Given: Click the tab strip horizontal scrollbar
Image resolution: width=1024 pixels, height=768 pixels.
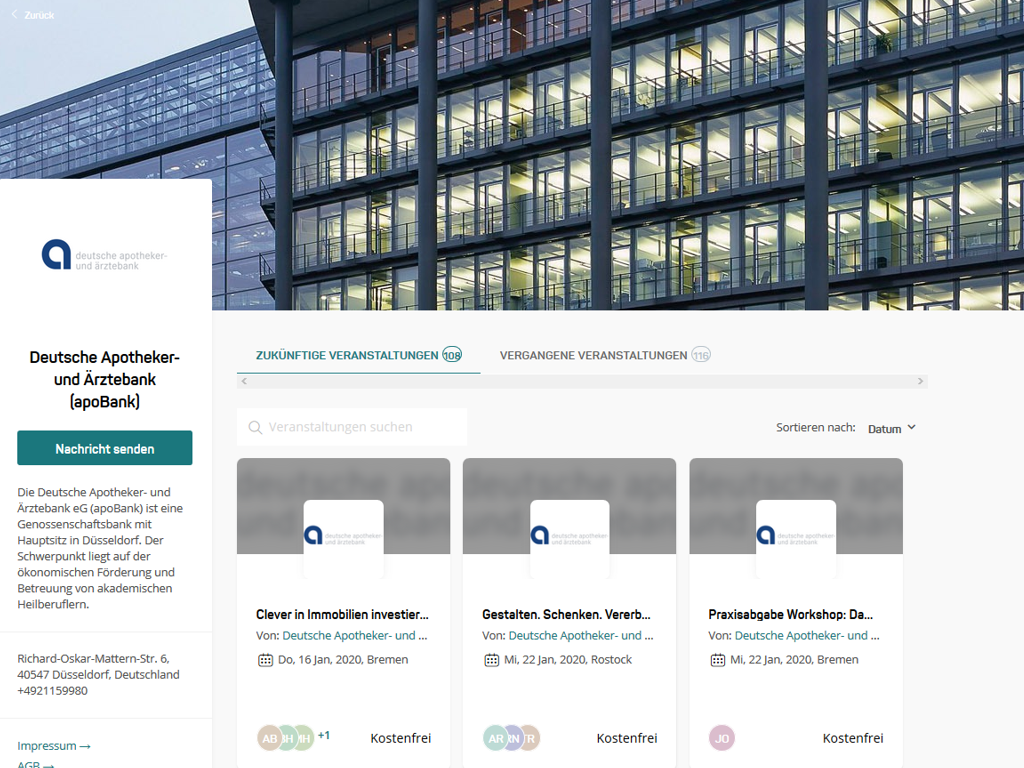Looking at the screenshot, I should point(582,381).
